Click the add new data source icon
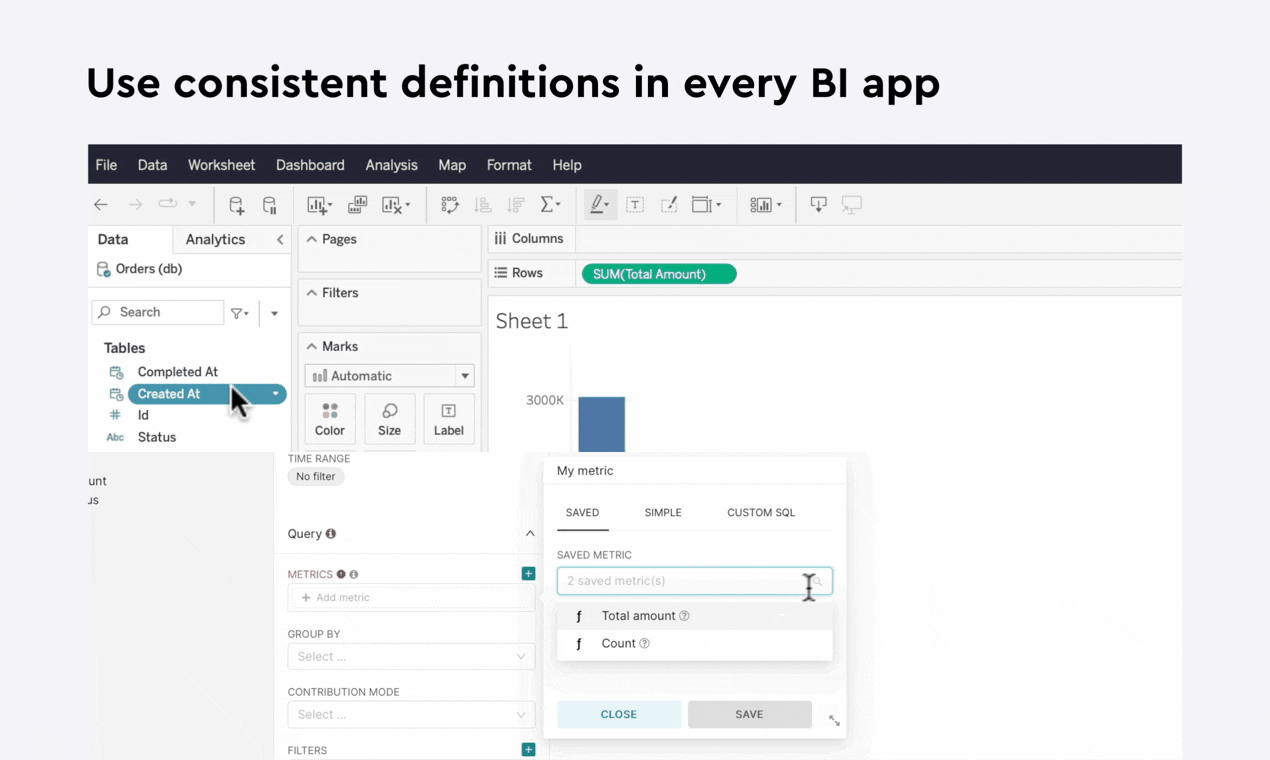 [236, 205]
